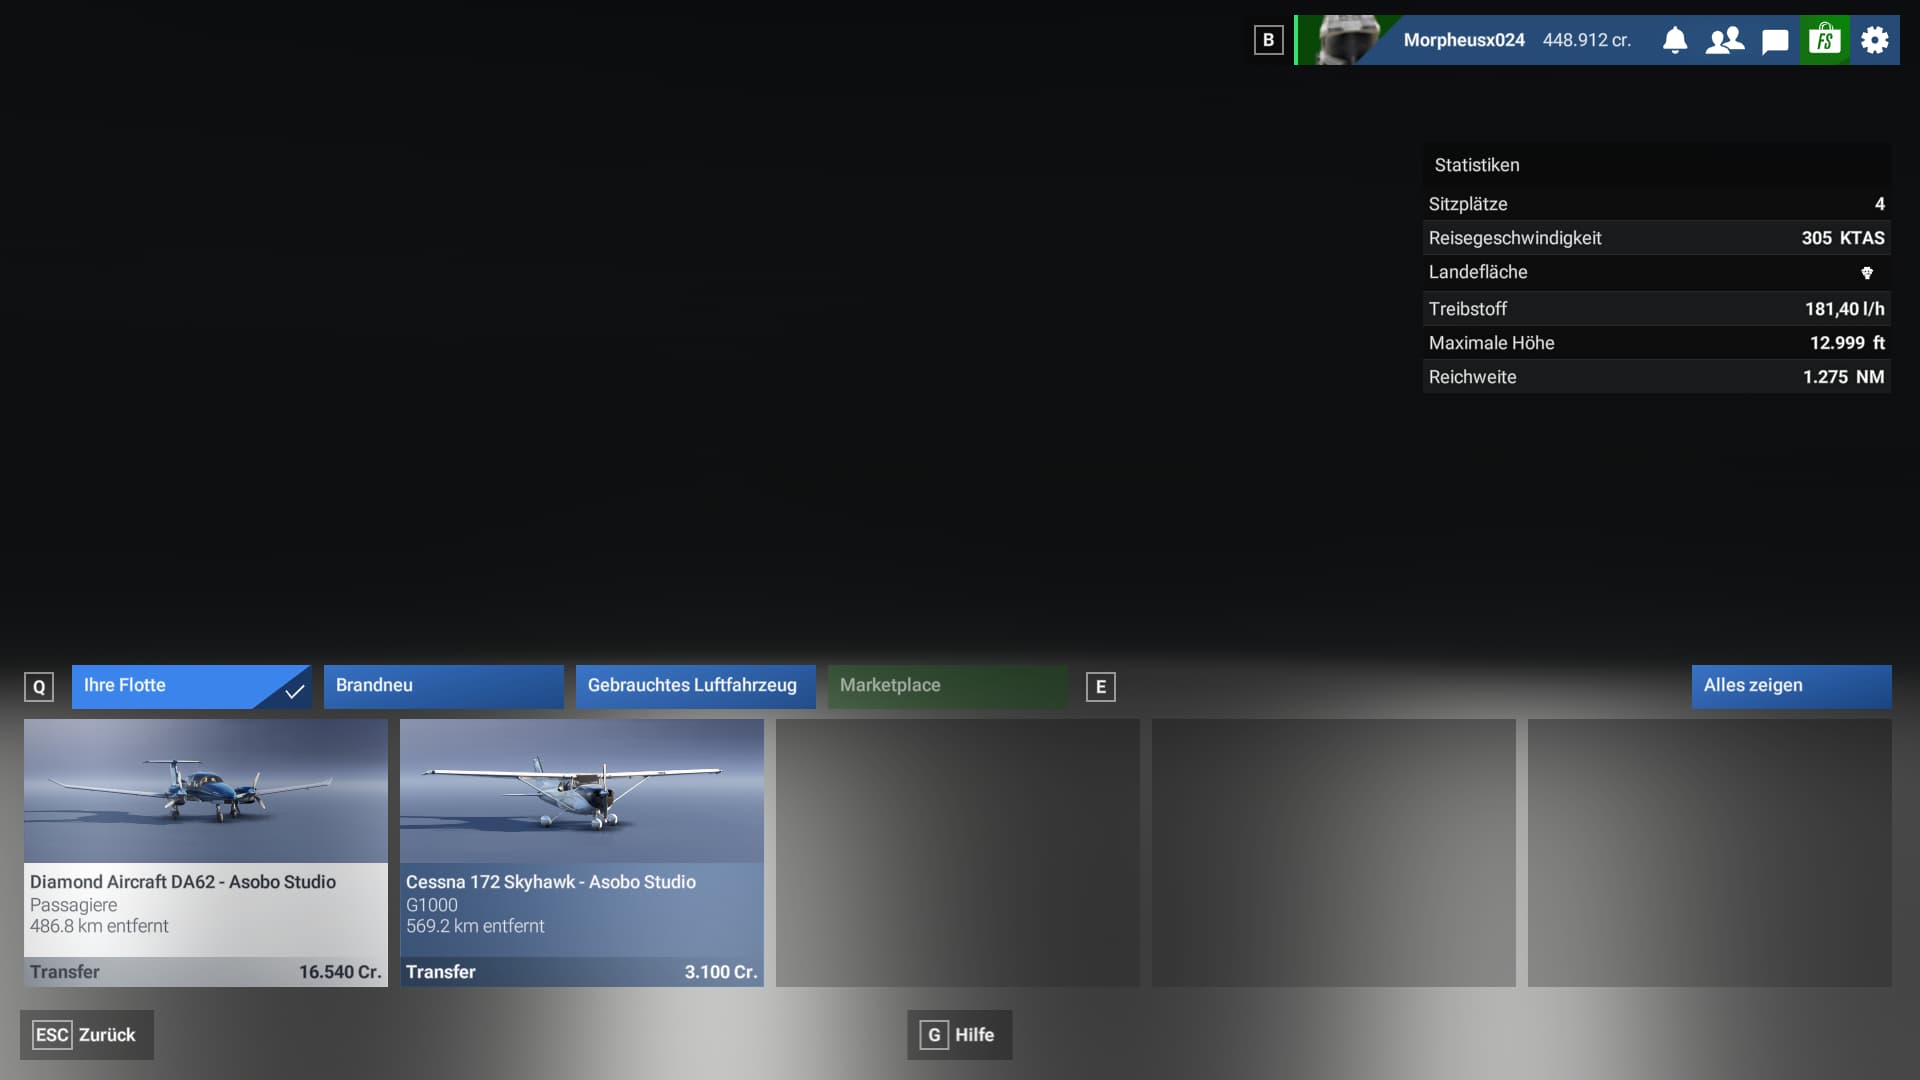Click the Landefläche surface type icon
This screenshot has height=1080, width=1920.
click(x=1866, y=272)
